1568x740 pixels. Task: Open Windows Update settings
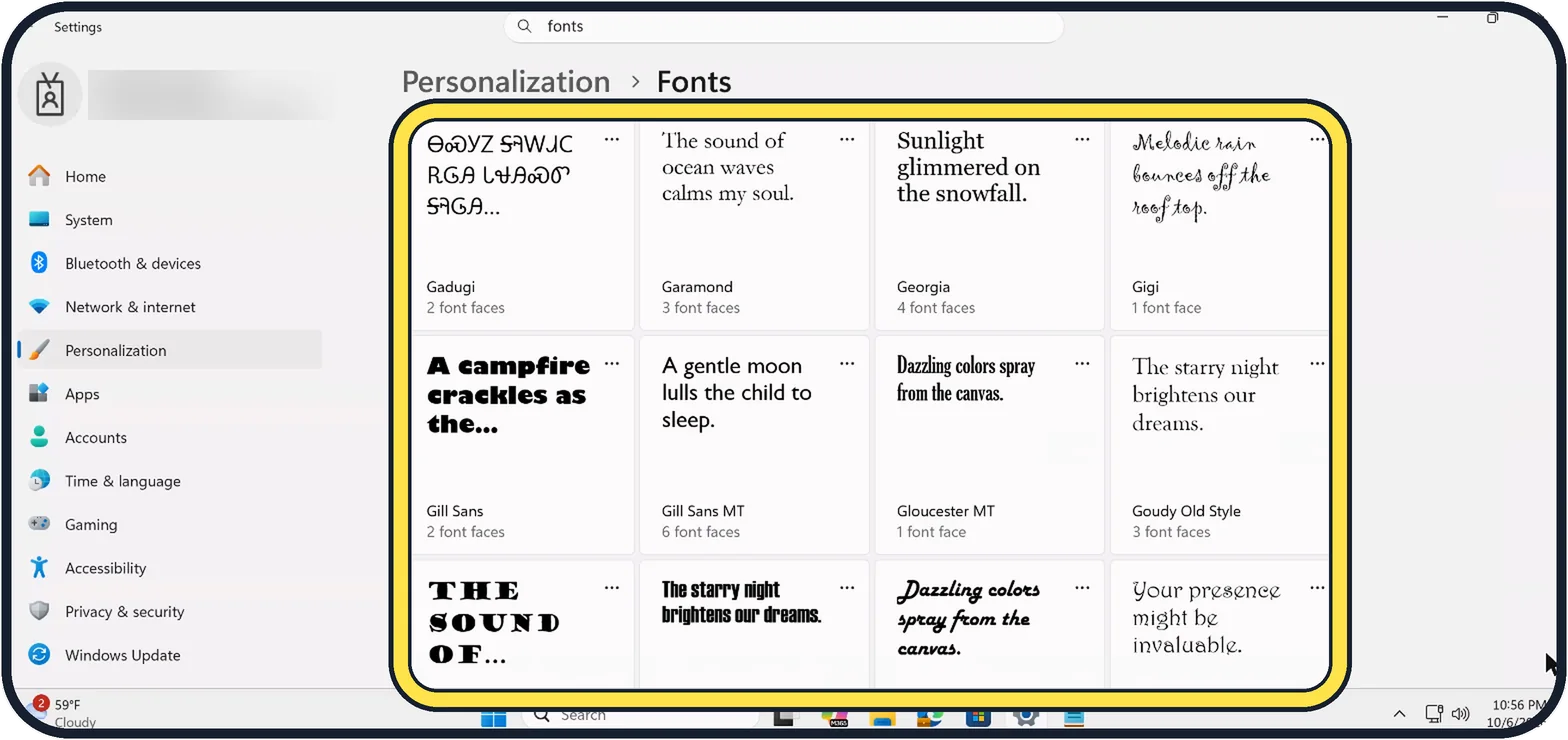[170, 656]
